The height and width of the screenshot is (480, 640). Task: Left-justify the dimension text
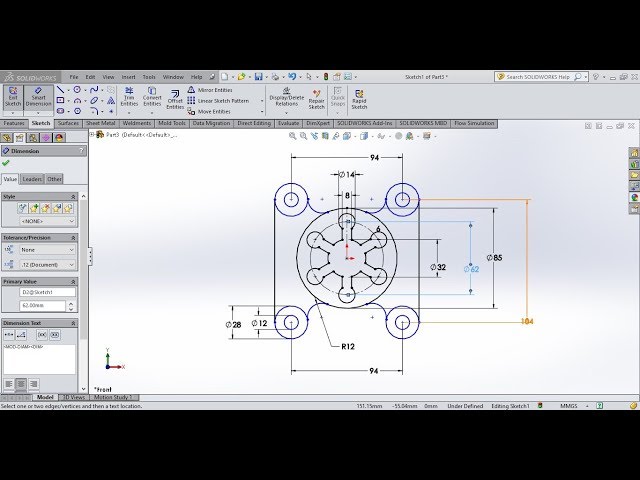coord(9,384)
